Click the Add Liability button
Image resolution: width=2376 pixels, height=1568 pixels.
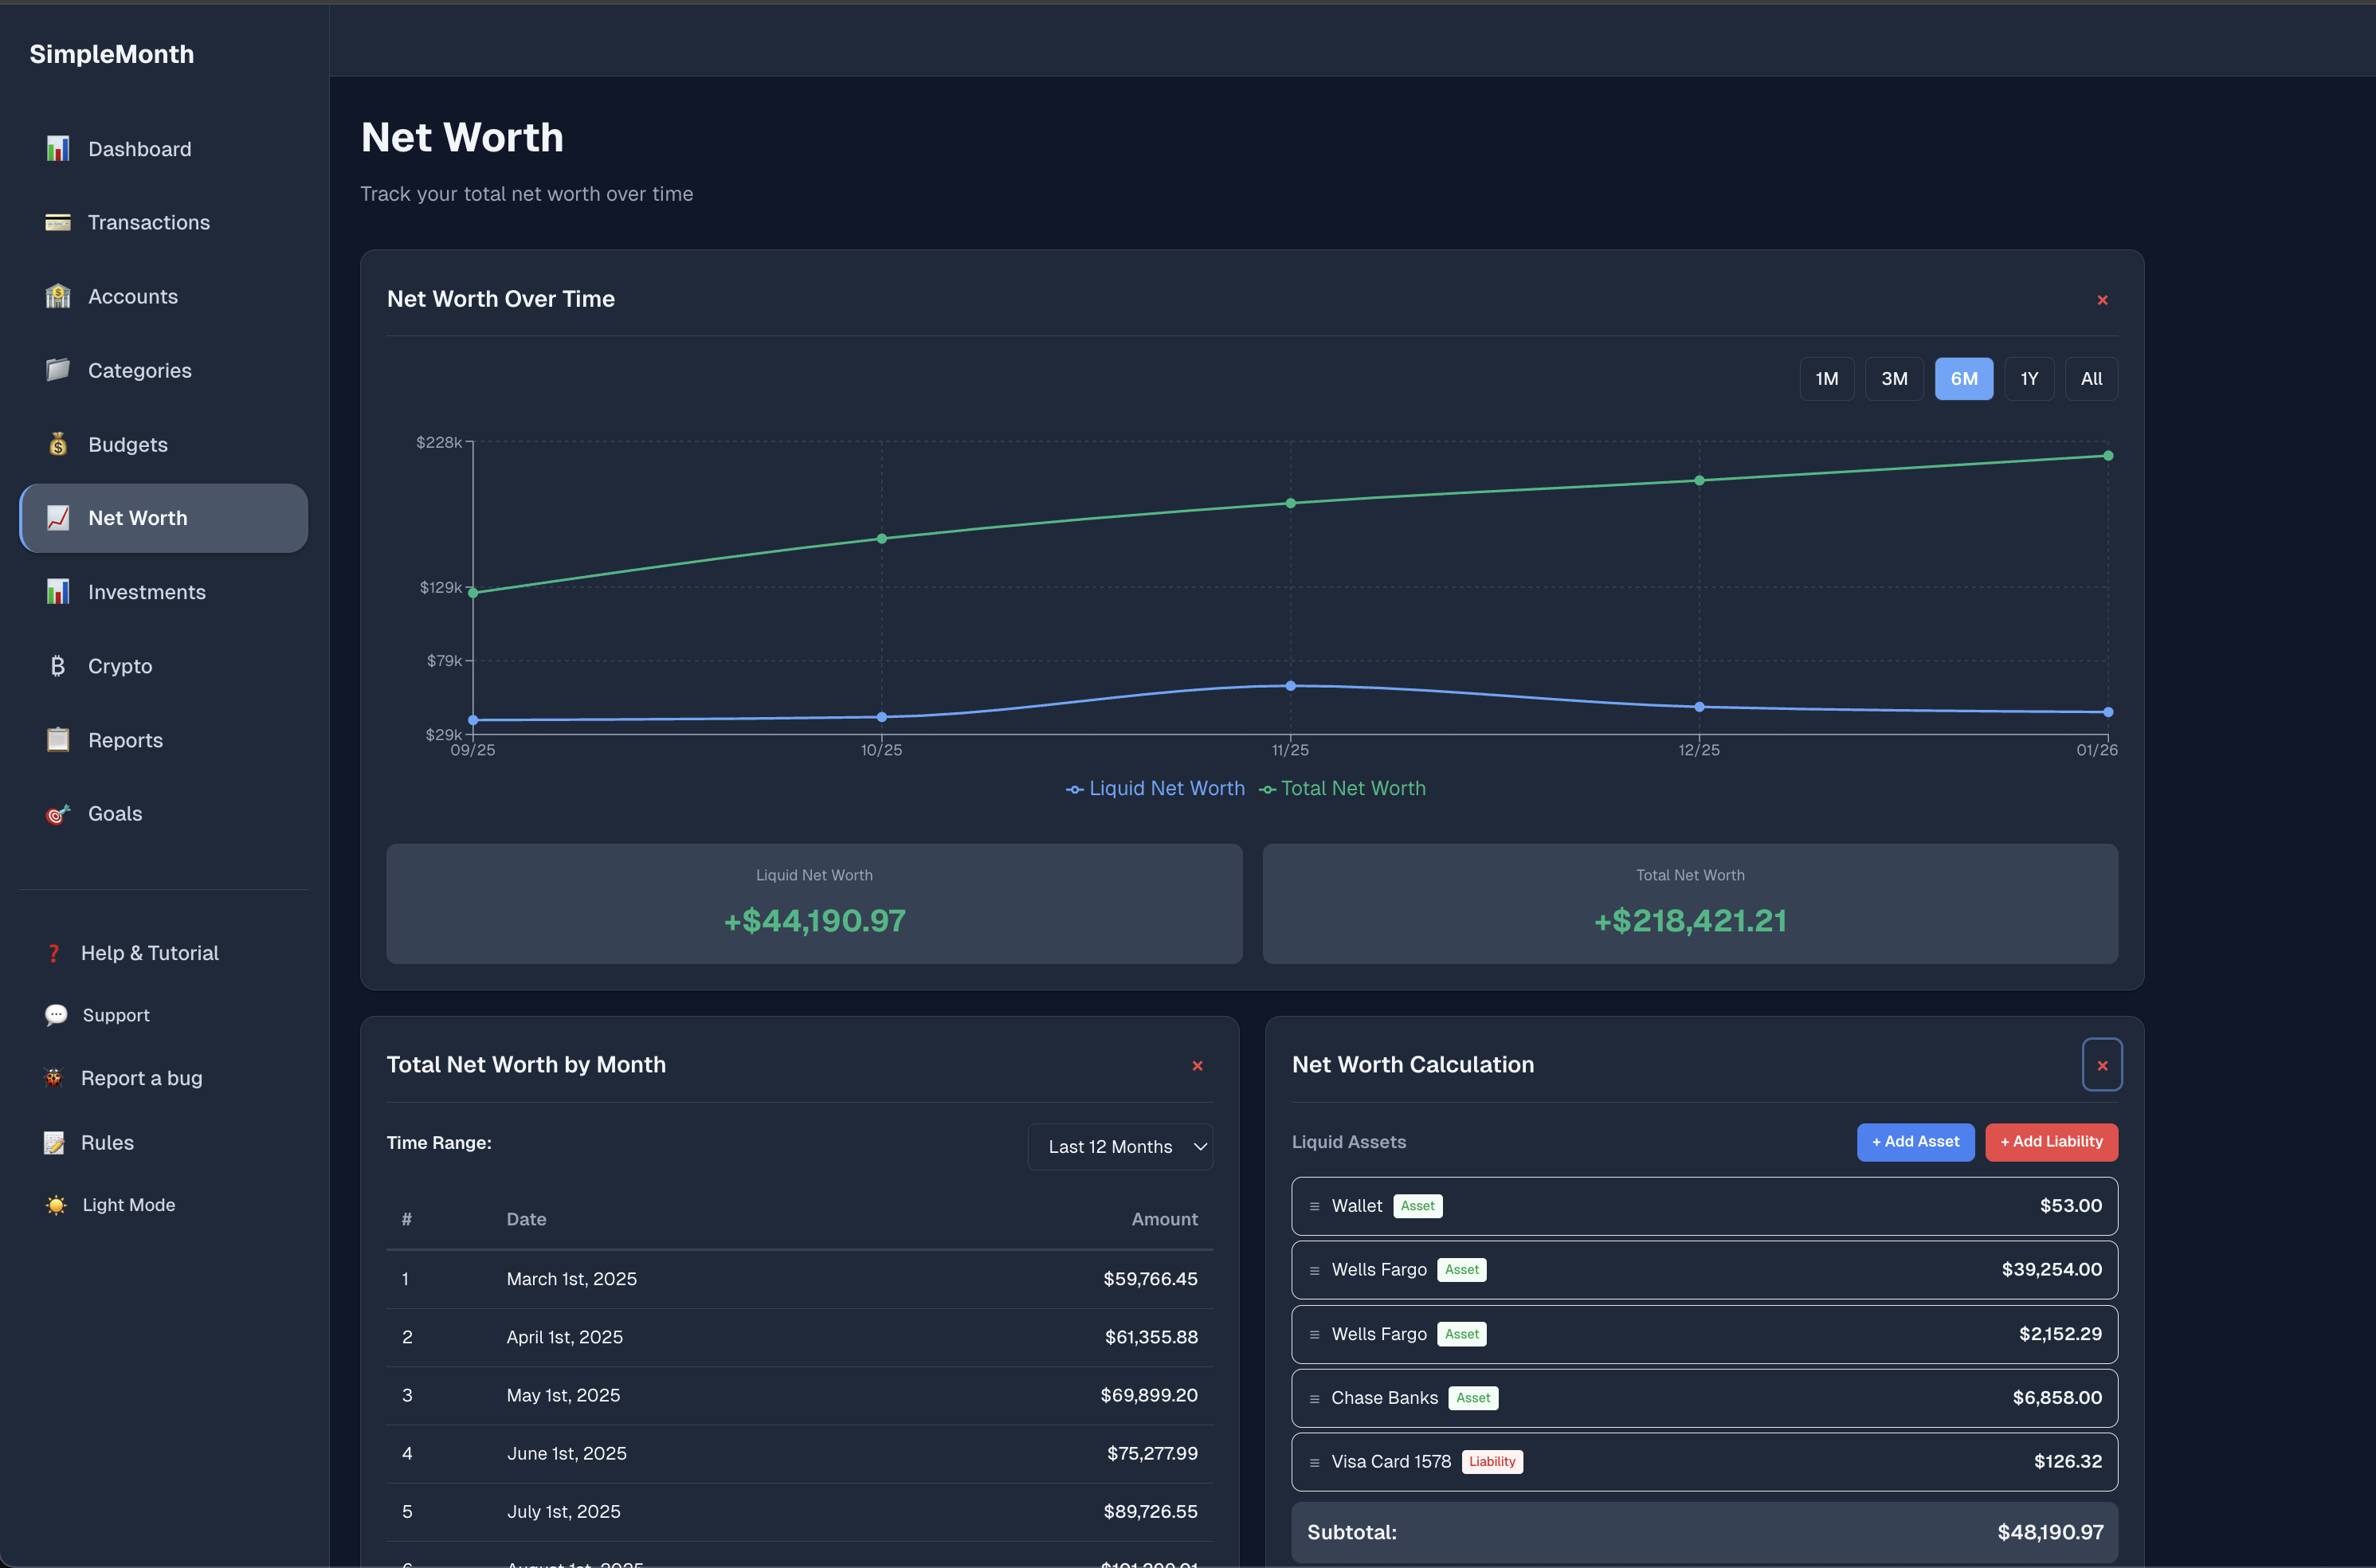click(2050, 1142)
